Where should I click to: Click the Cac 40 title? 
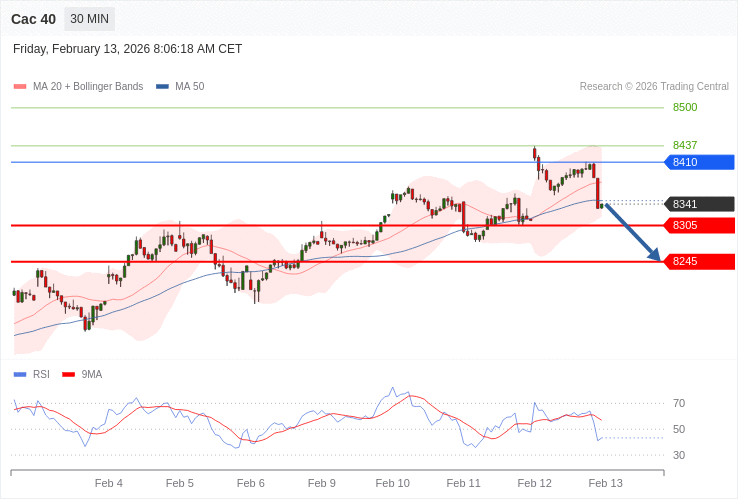point(33,19)
